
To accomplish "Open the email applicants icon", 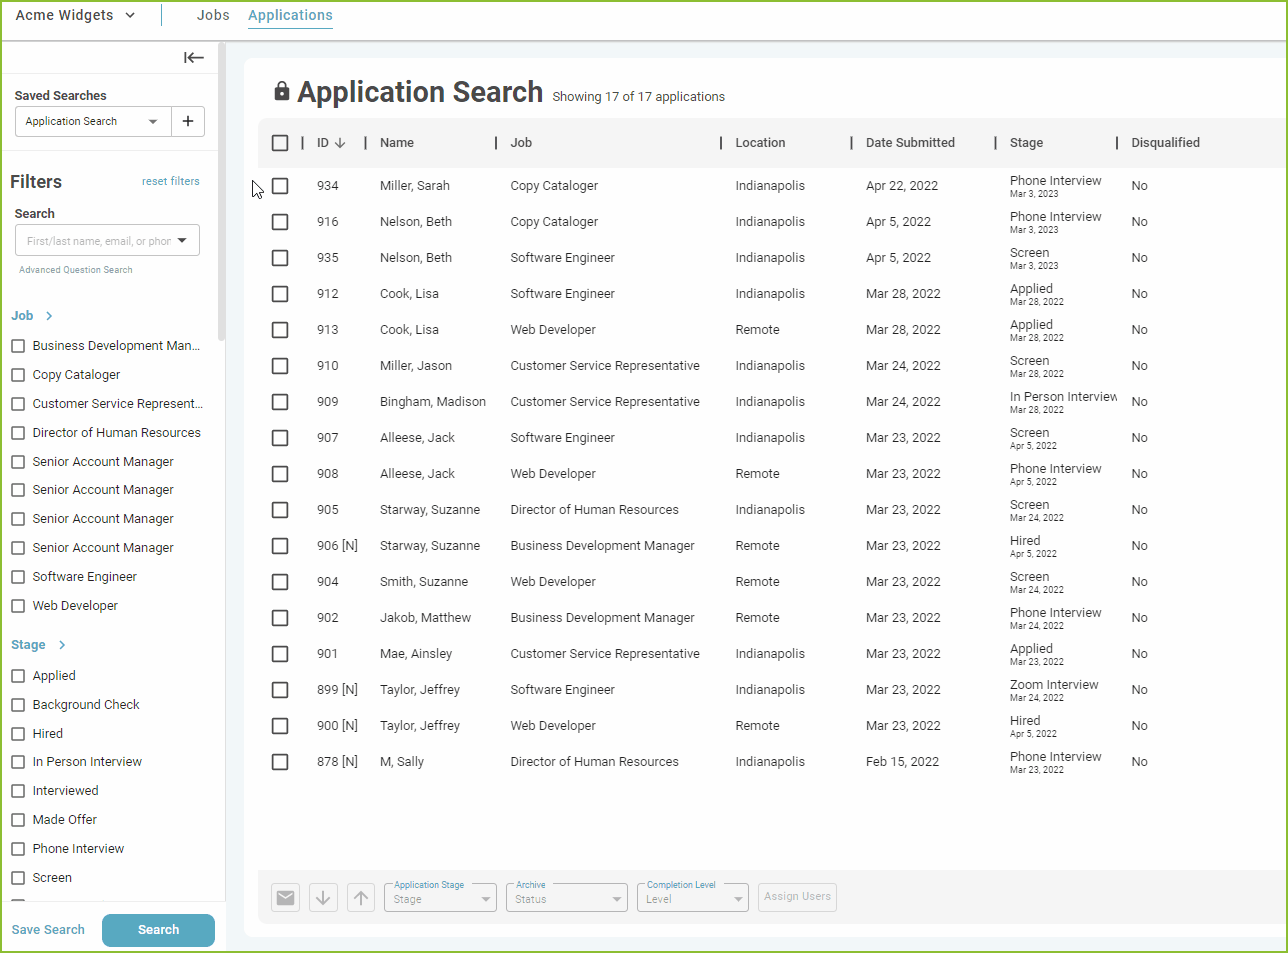I will point(285,896).
